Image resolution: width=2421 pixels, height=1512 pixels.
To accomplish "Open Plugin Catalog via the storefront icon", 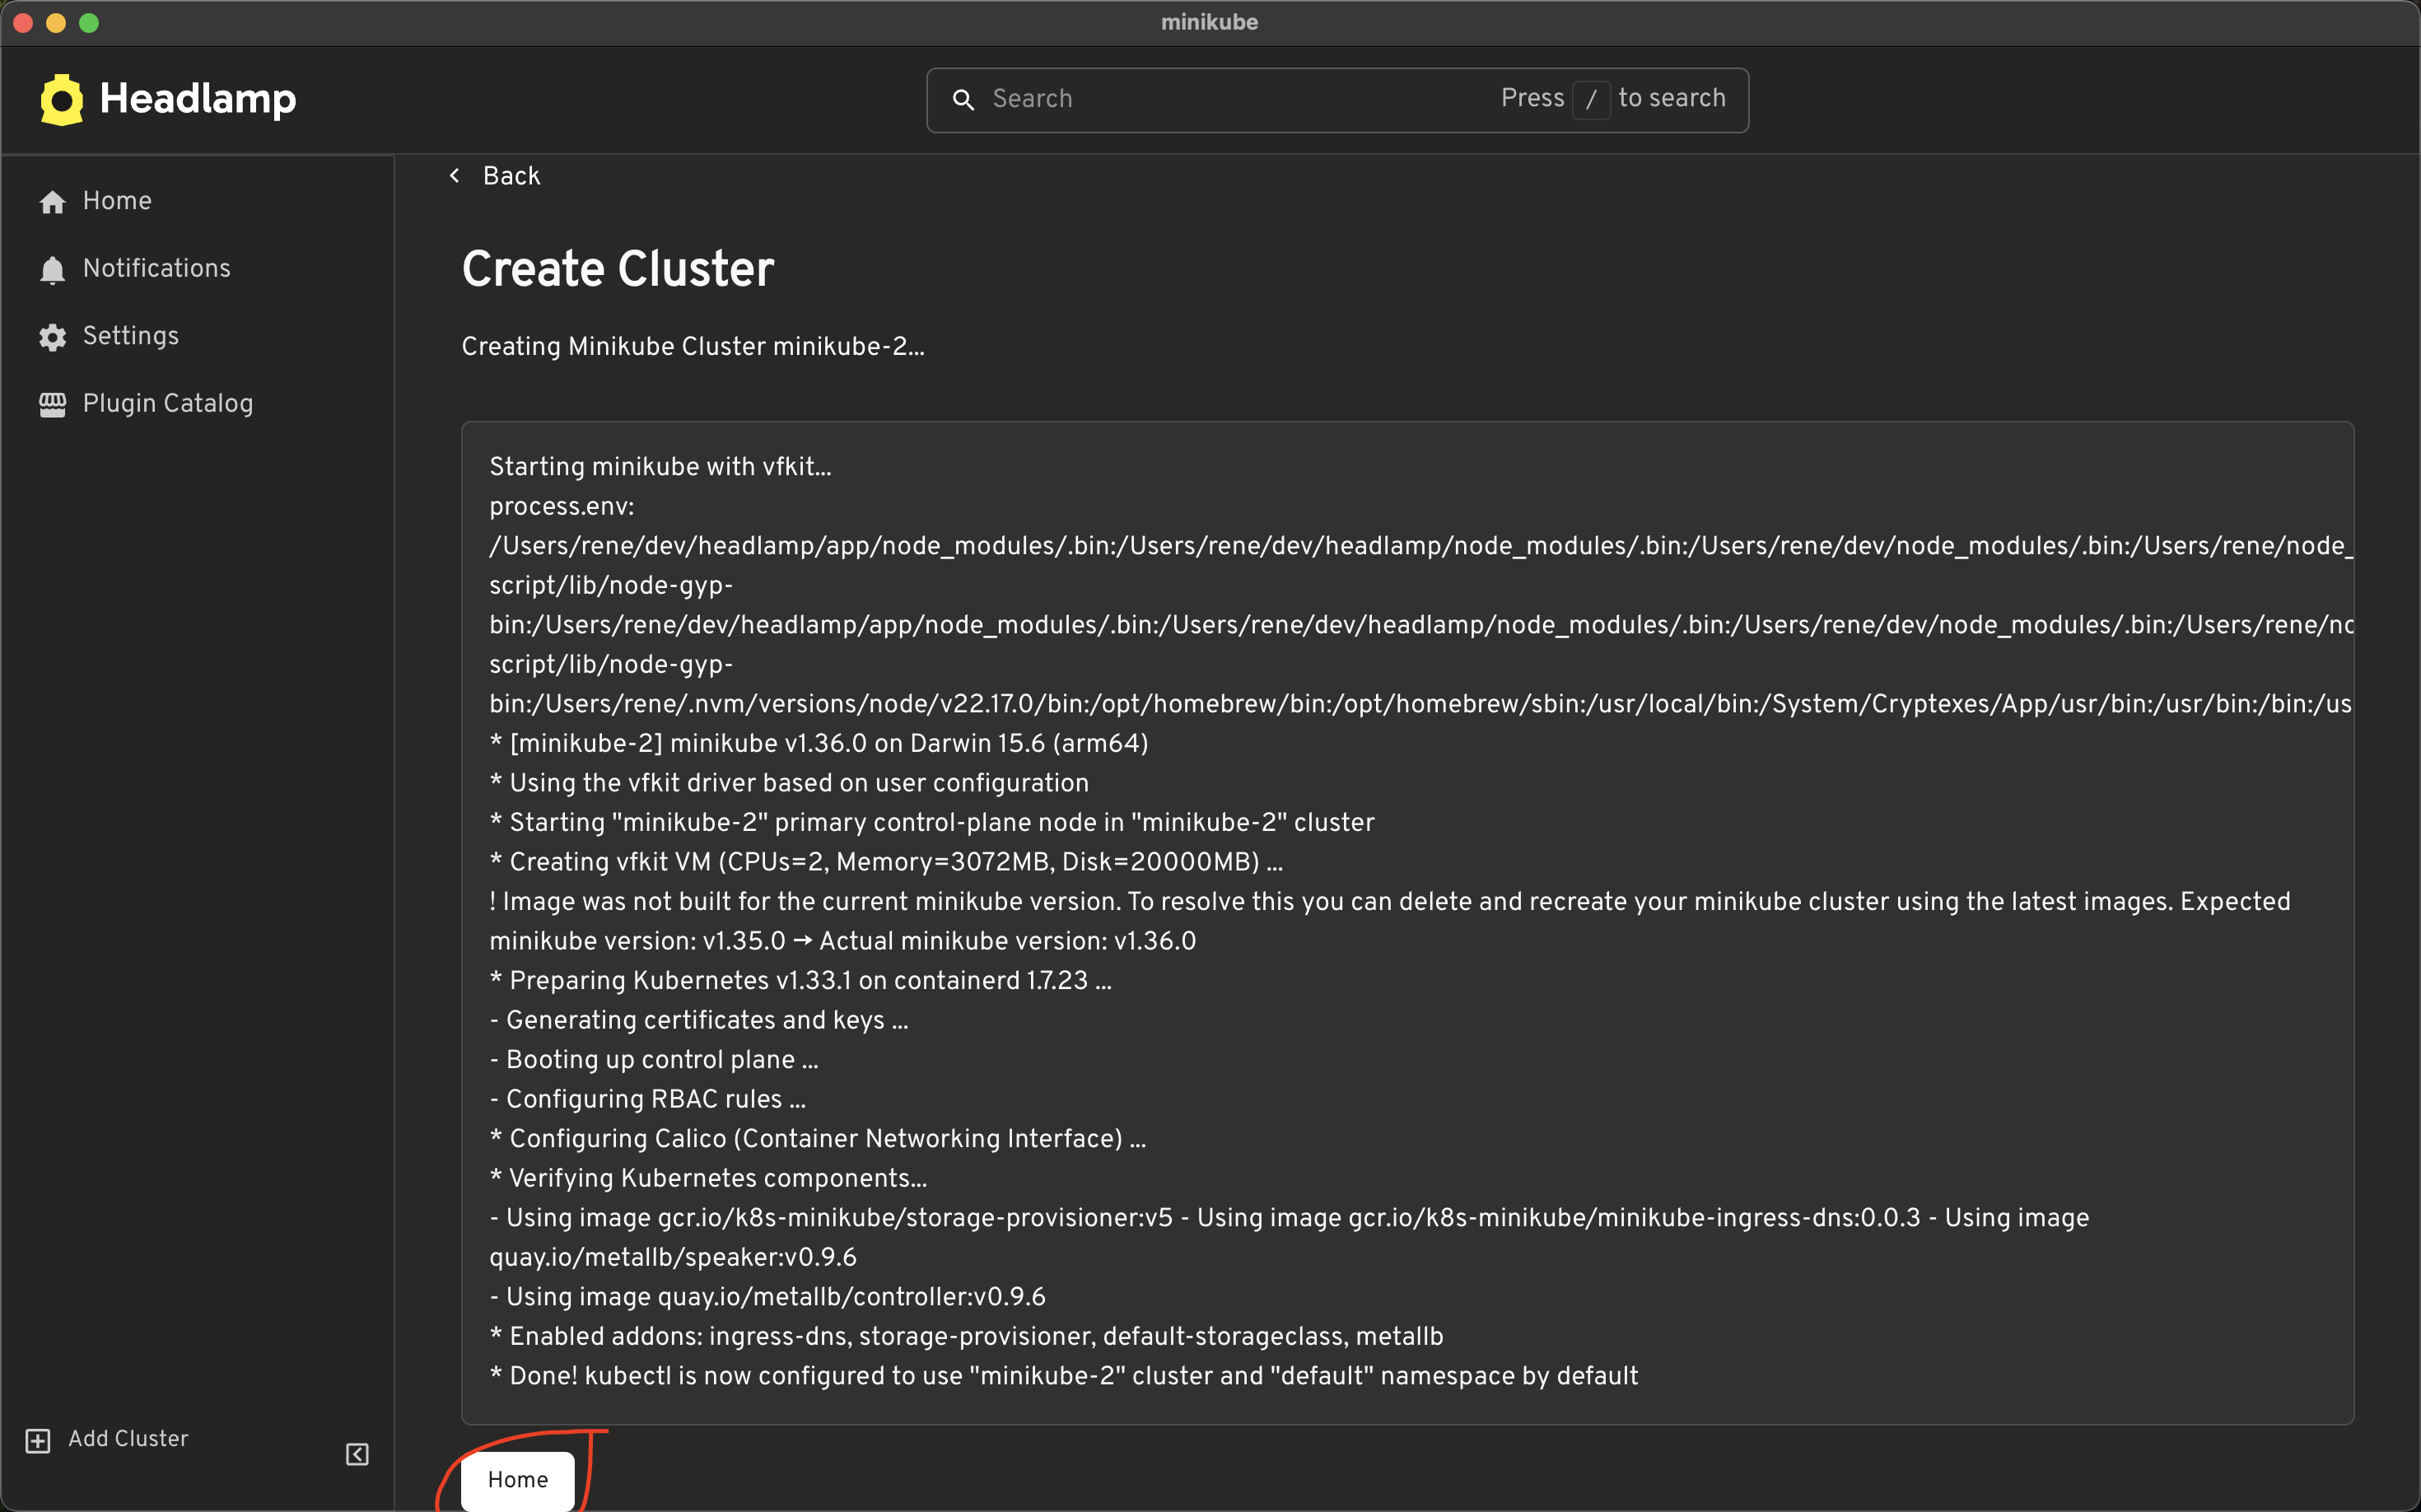I will (52, 403).
